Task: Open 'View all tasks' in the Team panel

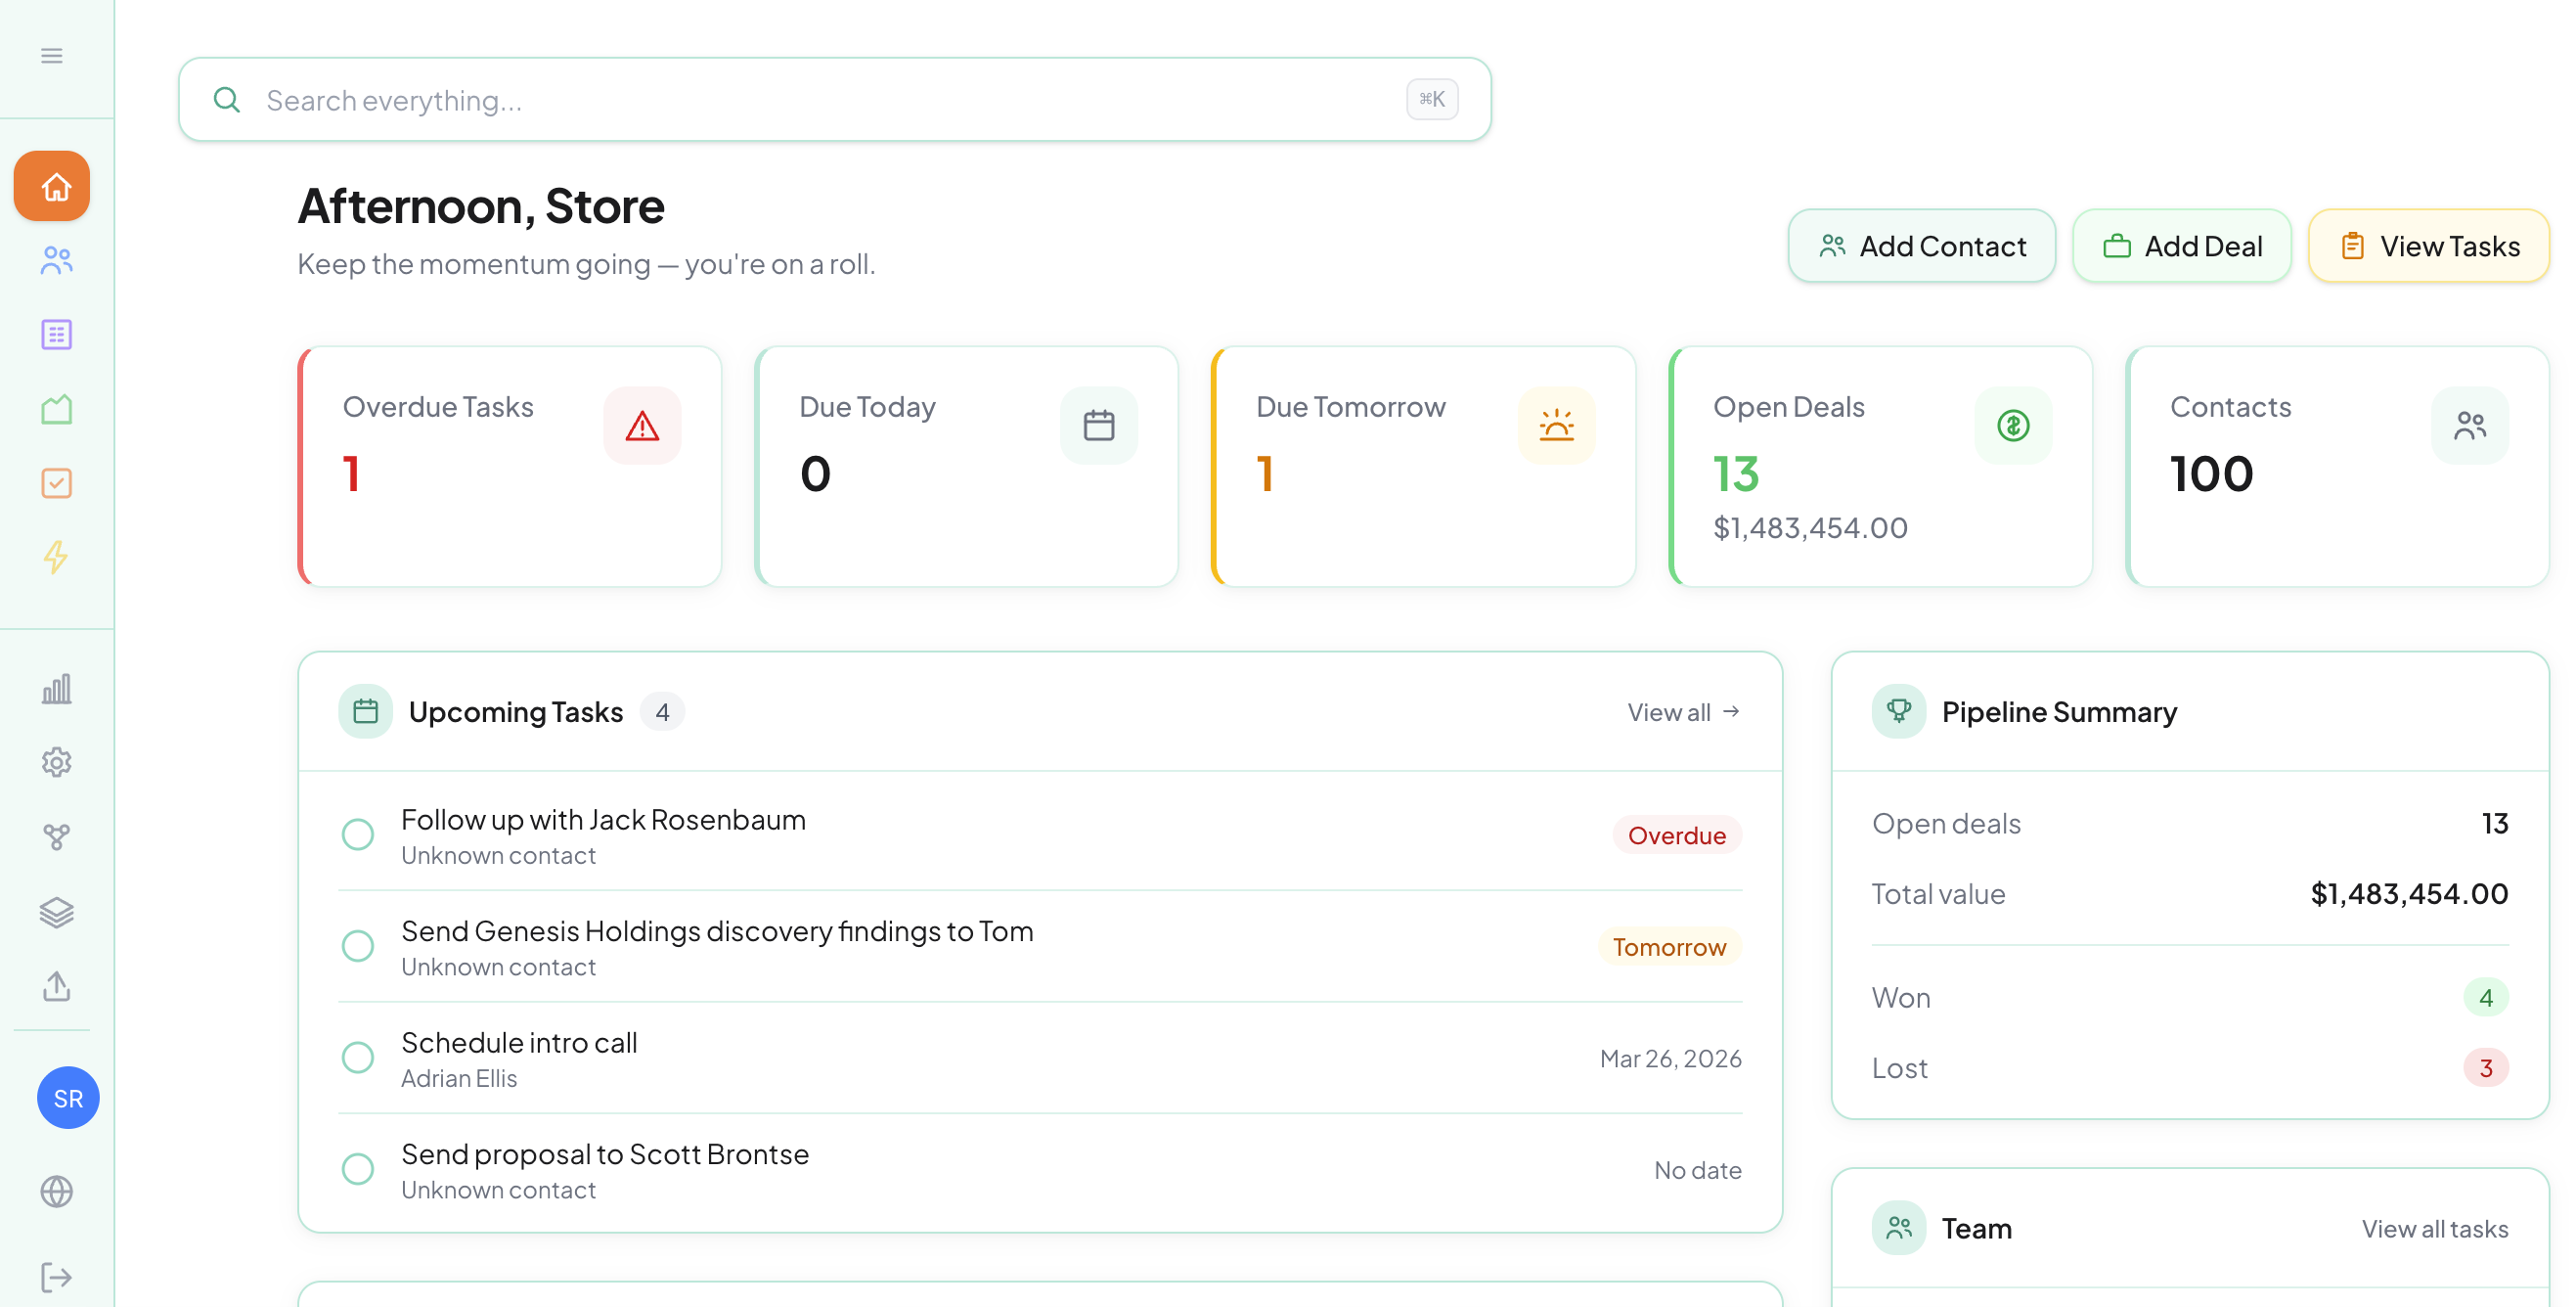Action: (2435, 1229)
